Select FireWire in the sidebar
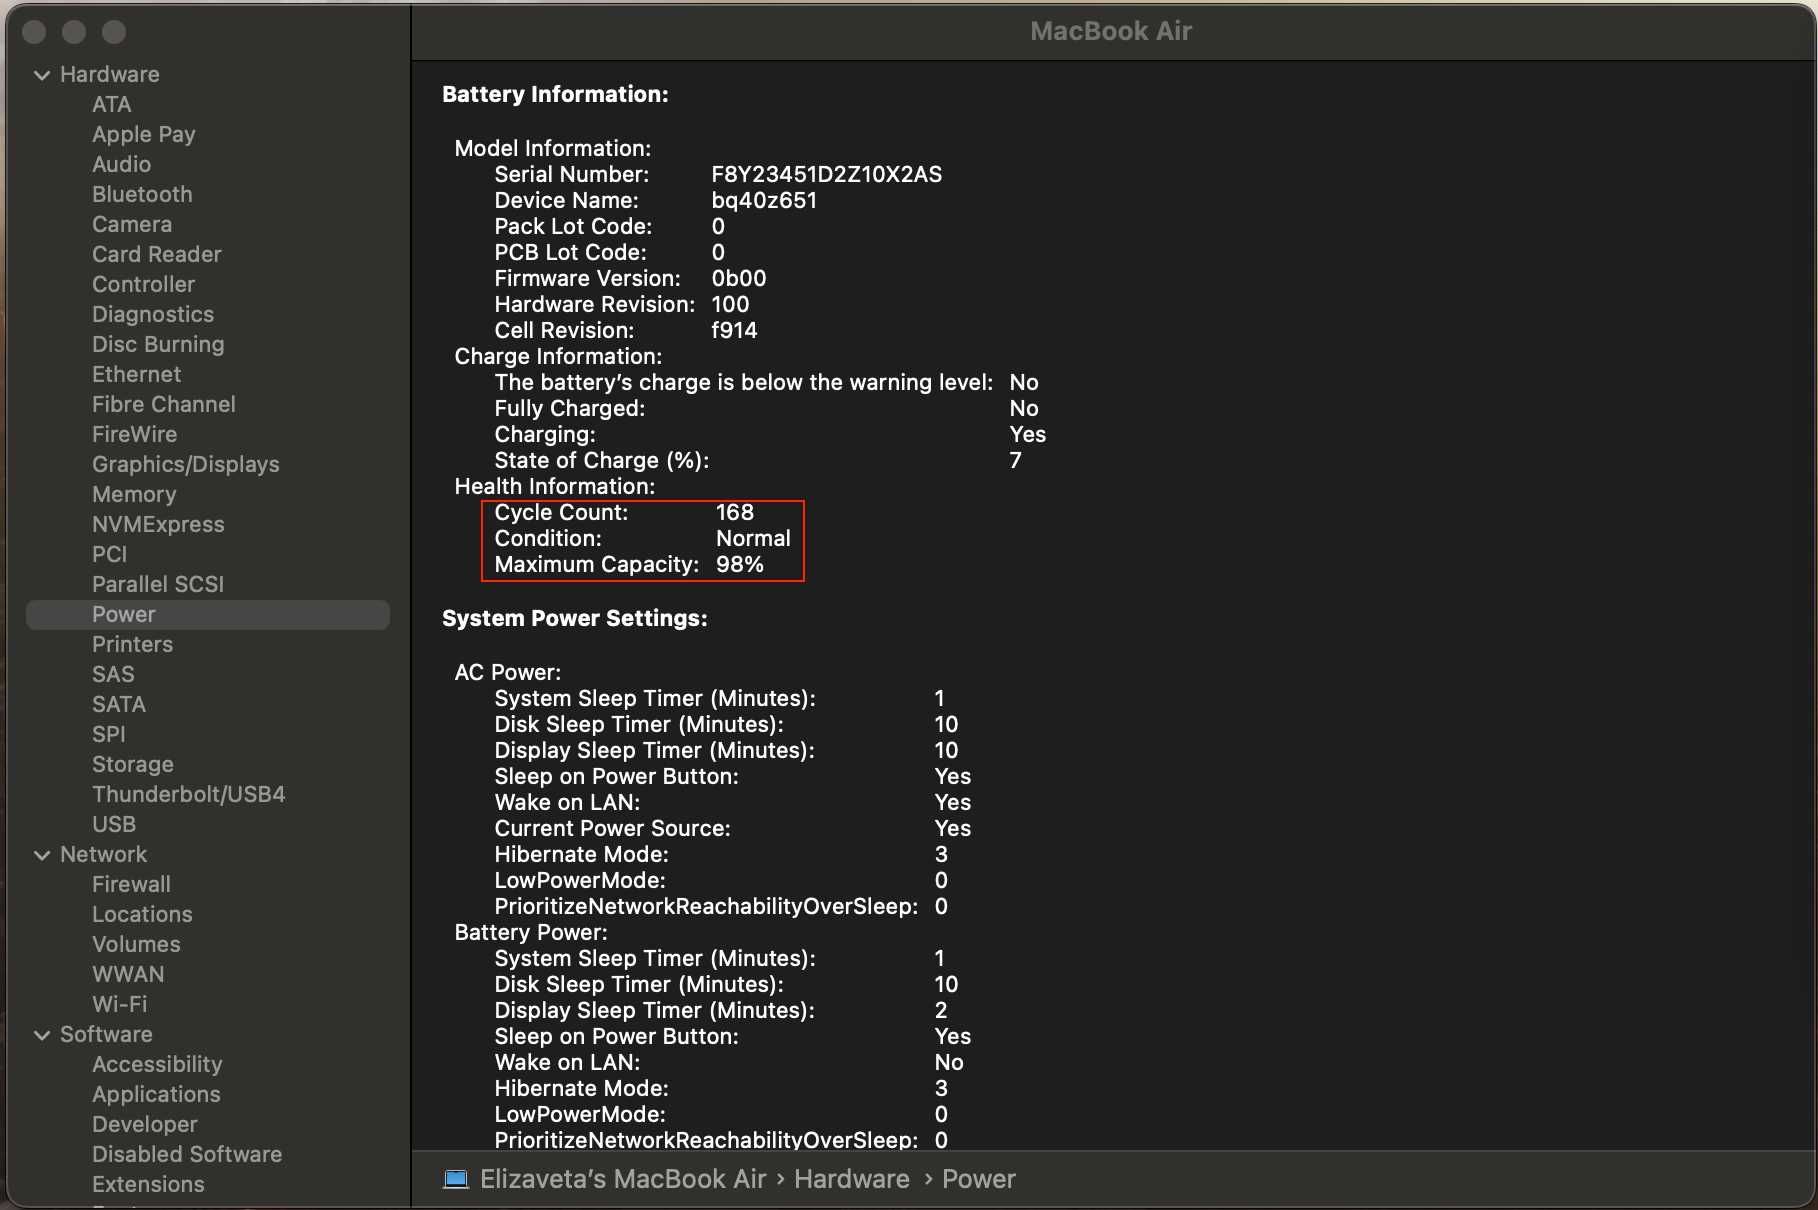Viewport: 1818px width, 1210px height. coord(135,434)
